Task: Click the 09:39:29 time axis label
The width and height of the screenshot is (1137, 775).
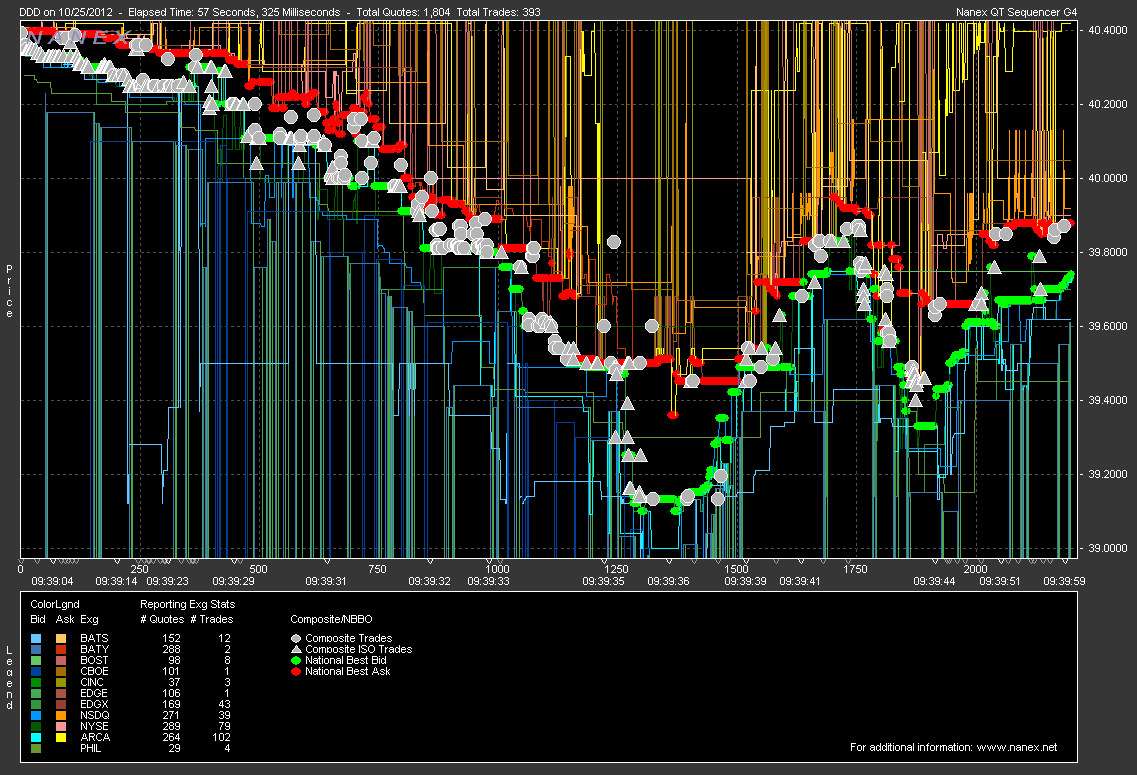Action: pyautogui.click(x=233, y=581)
